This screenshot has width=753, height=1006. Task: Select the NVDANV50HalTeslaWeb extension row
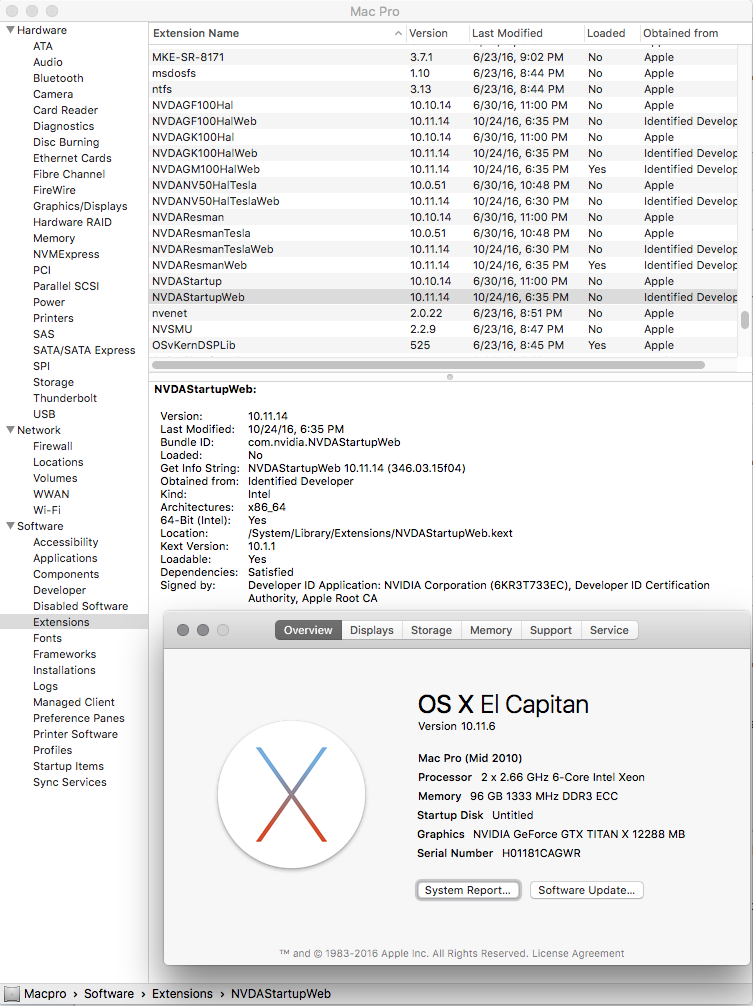tap(443, 201)
